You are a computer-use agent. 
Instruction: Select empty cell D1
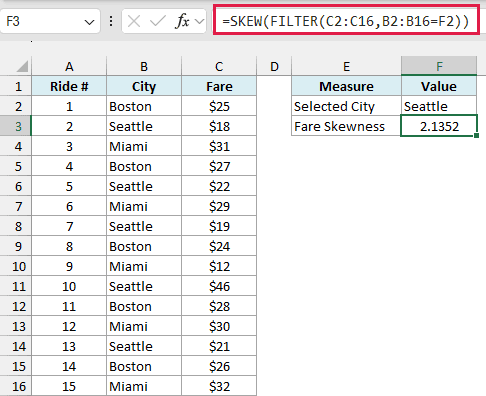tap(274, 86)
